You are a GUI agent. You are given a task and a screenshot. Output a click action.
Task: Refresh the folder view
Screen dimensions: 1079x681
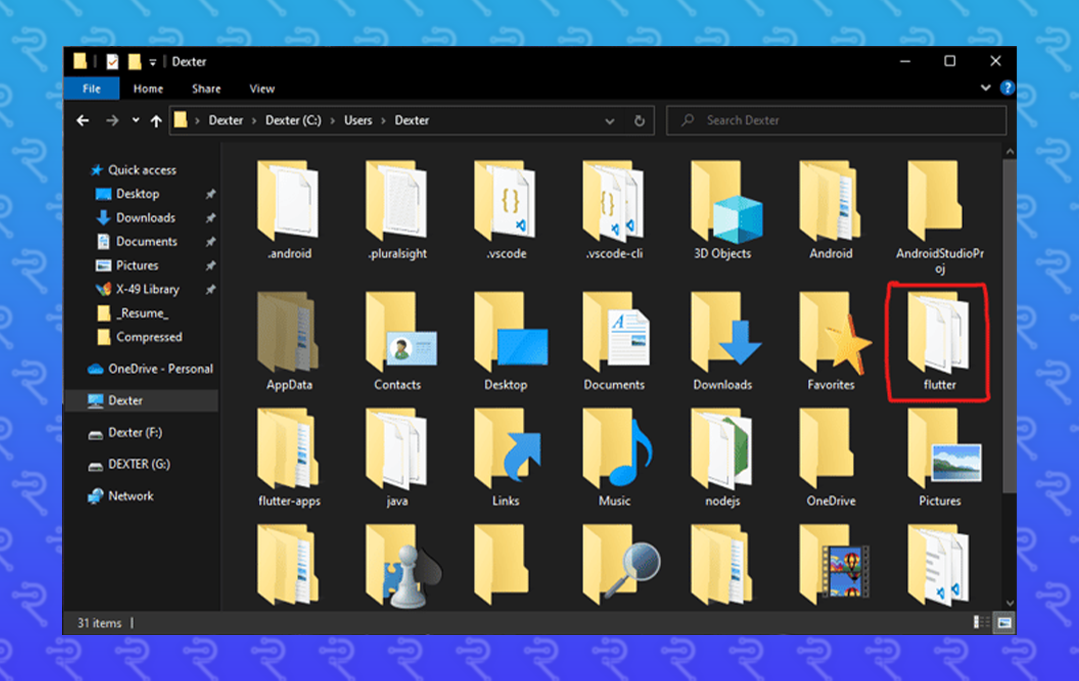[639, 121]
